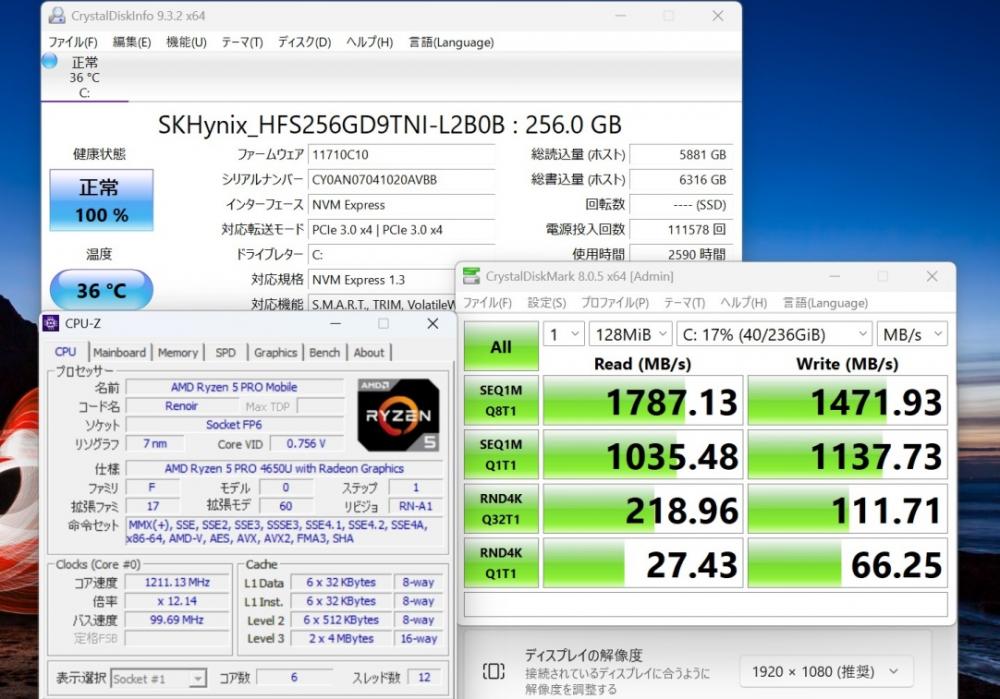Image resolution: width=1000 pixels, height=699 pixels.
Task: Click the CrystalDiskMark app icon in title bar
Action: [471, 276]
